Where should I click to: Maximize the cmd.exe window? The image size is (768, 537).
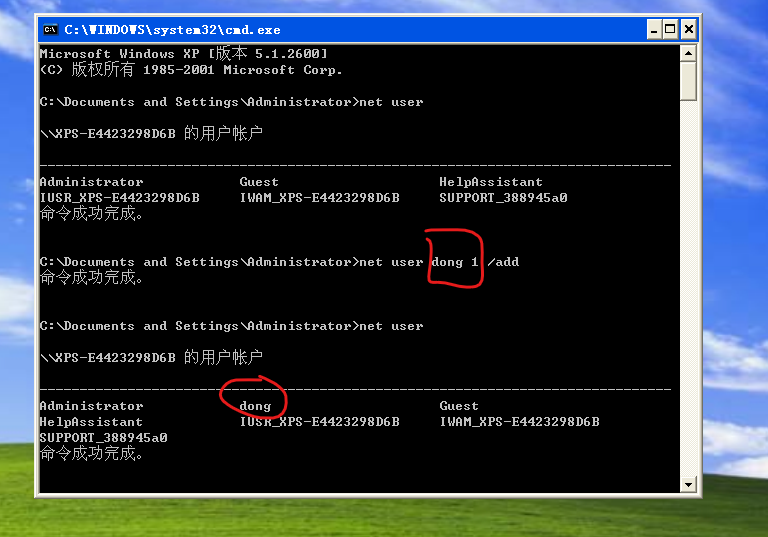(x=671, y=30)
